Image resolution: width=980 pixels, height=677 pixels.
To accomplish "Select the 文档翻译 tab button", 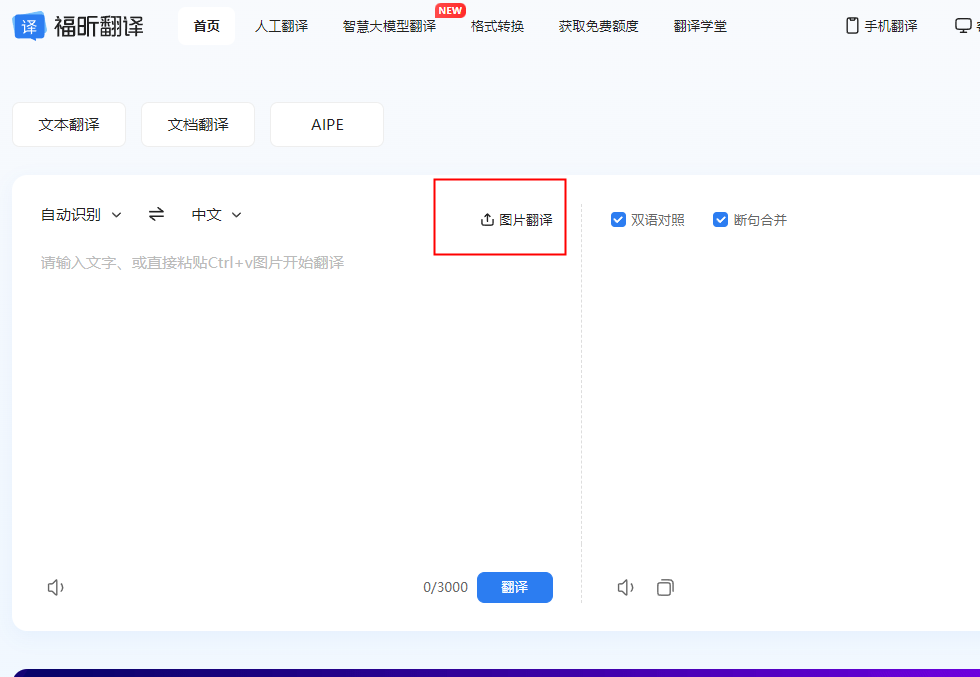I will pos(198,124).
